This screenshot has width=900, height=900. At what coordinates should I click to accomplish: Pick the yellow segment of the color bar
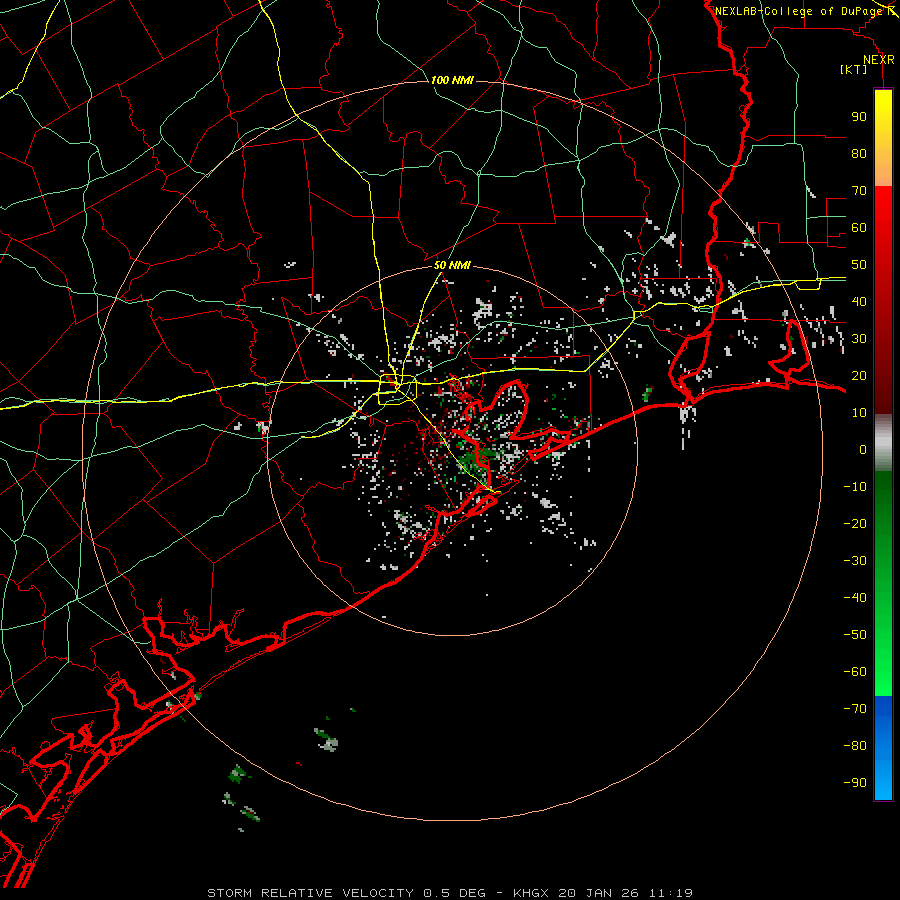point(883,138)
